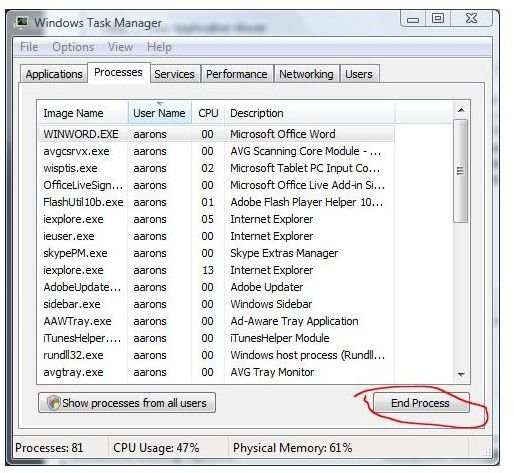Viewport: 514px width, 473px height.
Task: Open the View menu
Action: (x=120, y=47)
